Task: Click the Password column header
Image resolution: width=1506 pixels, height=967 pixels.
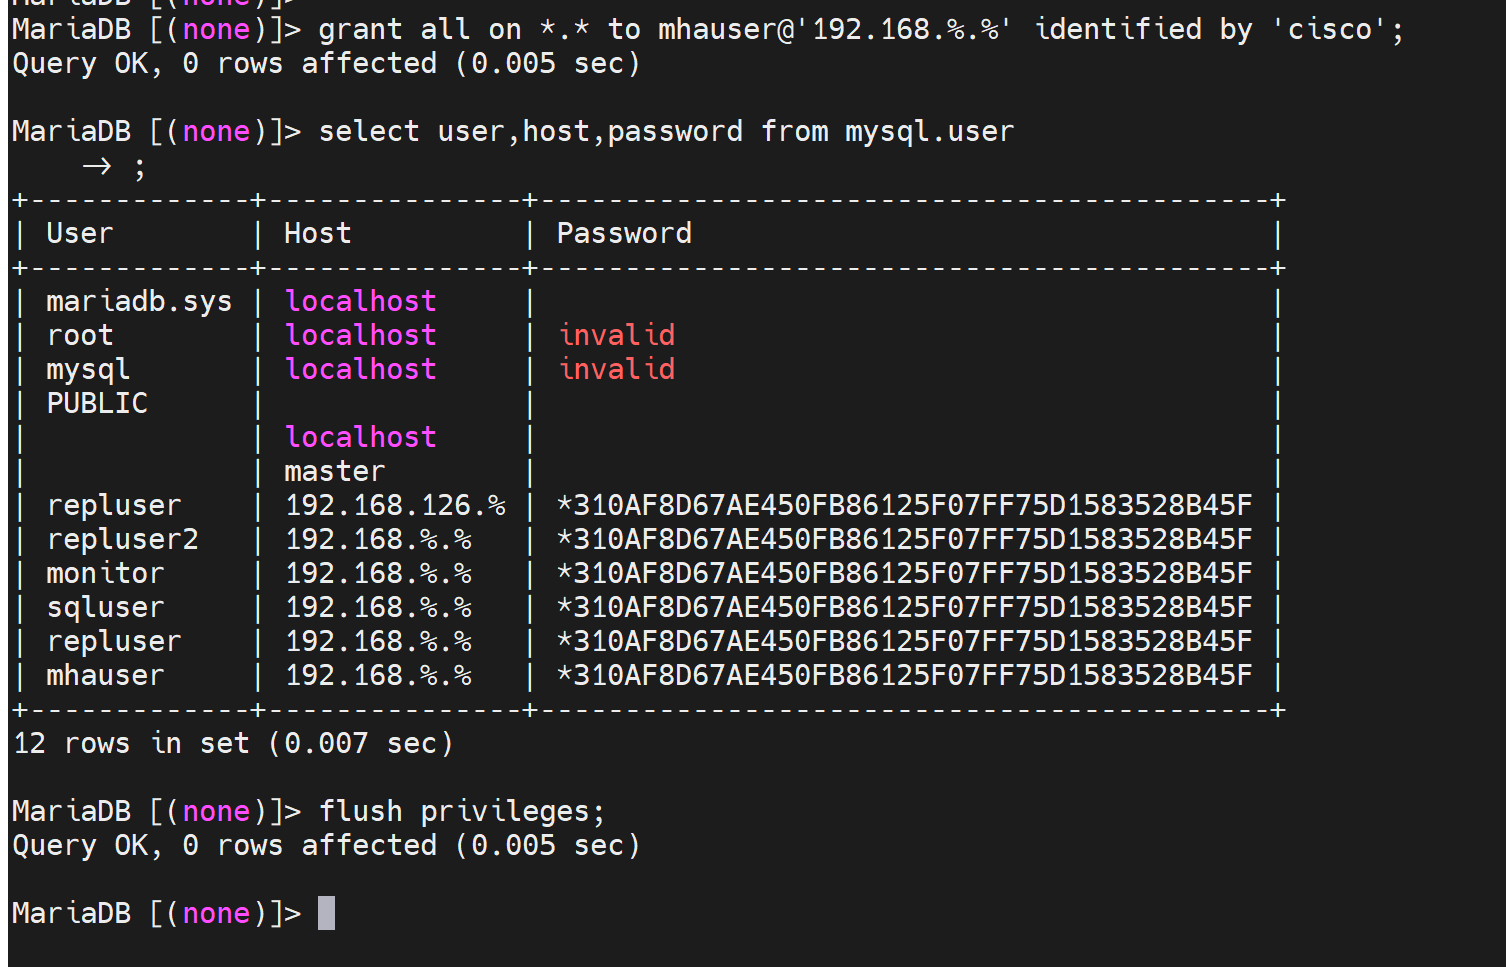Action: [x=624, y=234]
